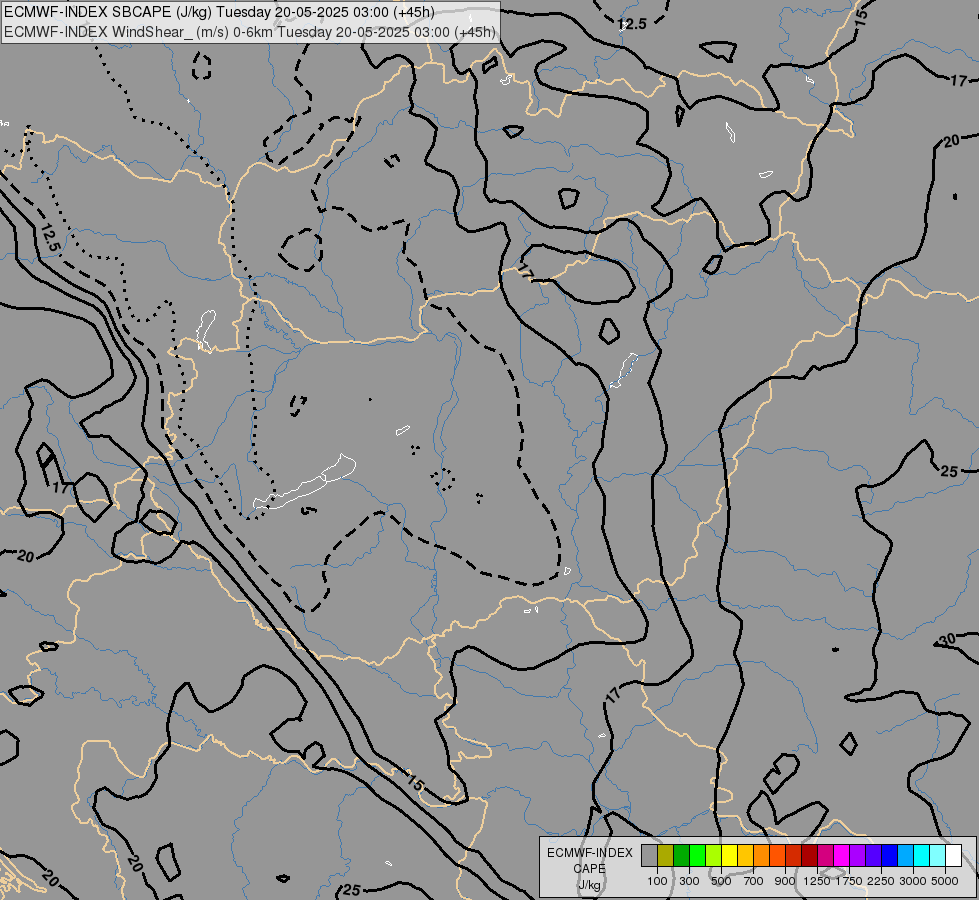Select the pure blue legend swatch
This screenshot has width=979, height=900.
click(x=889, y=855)
